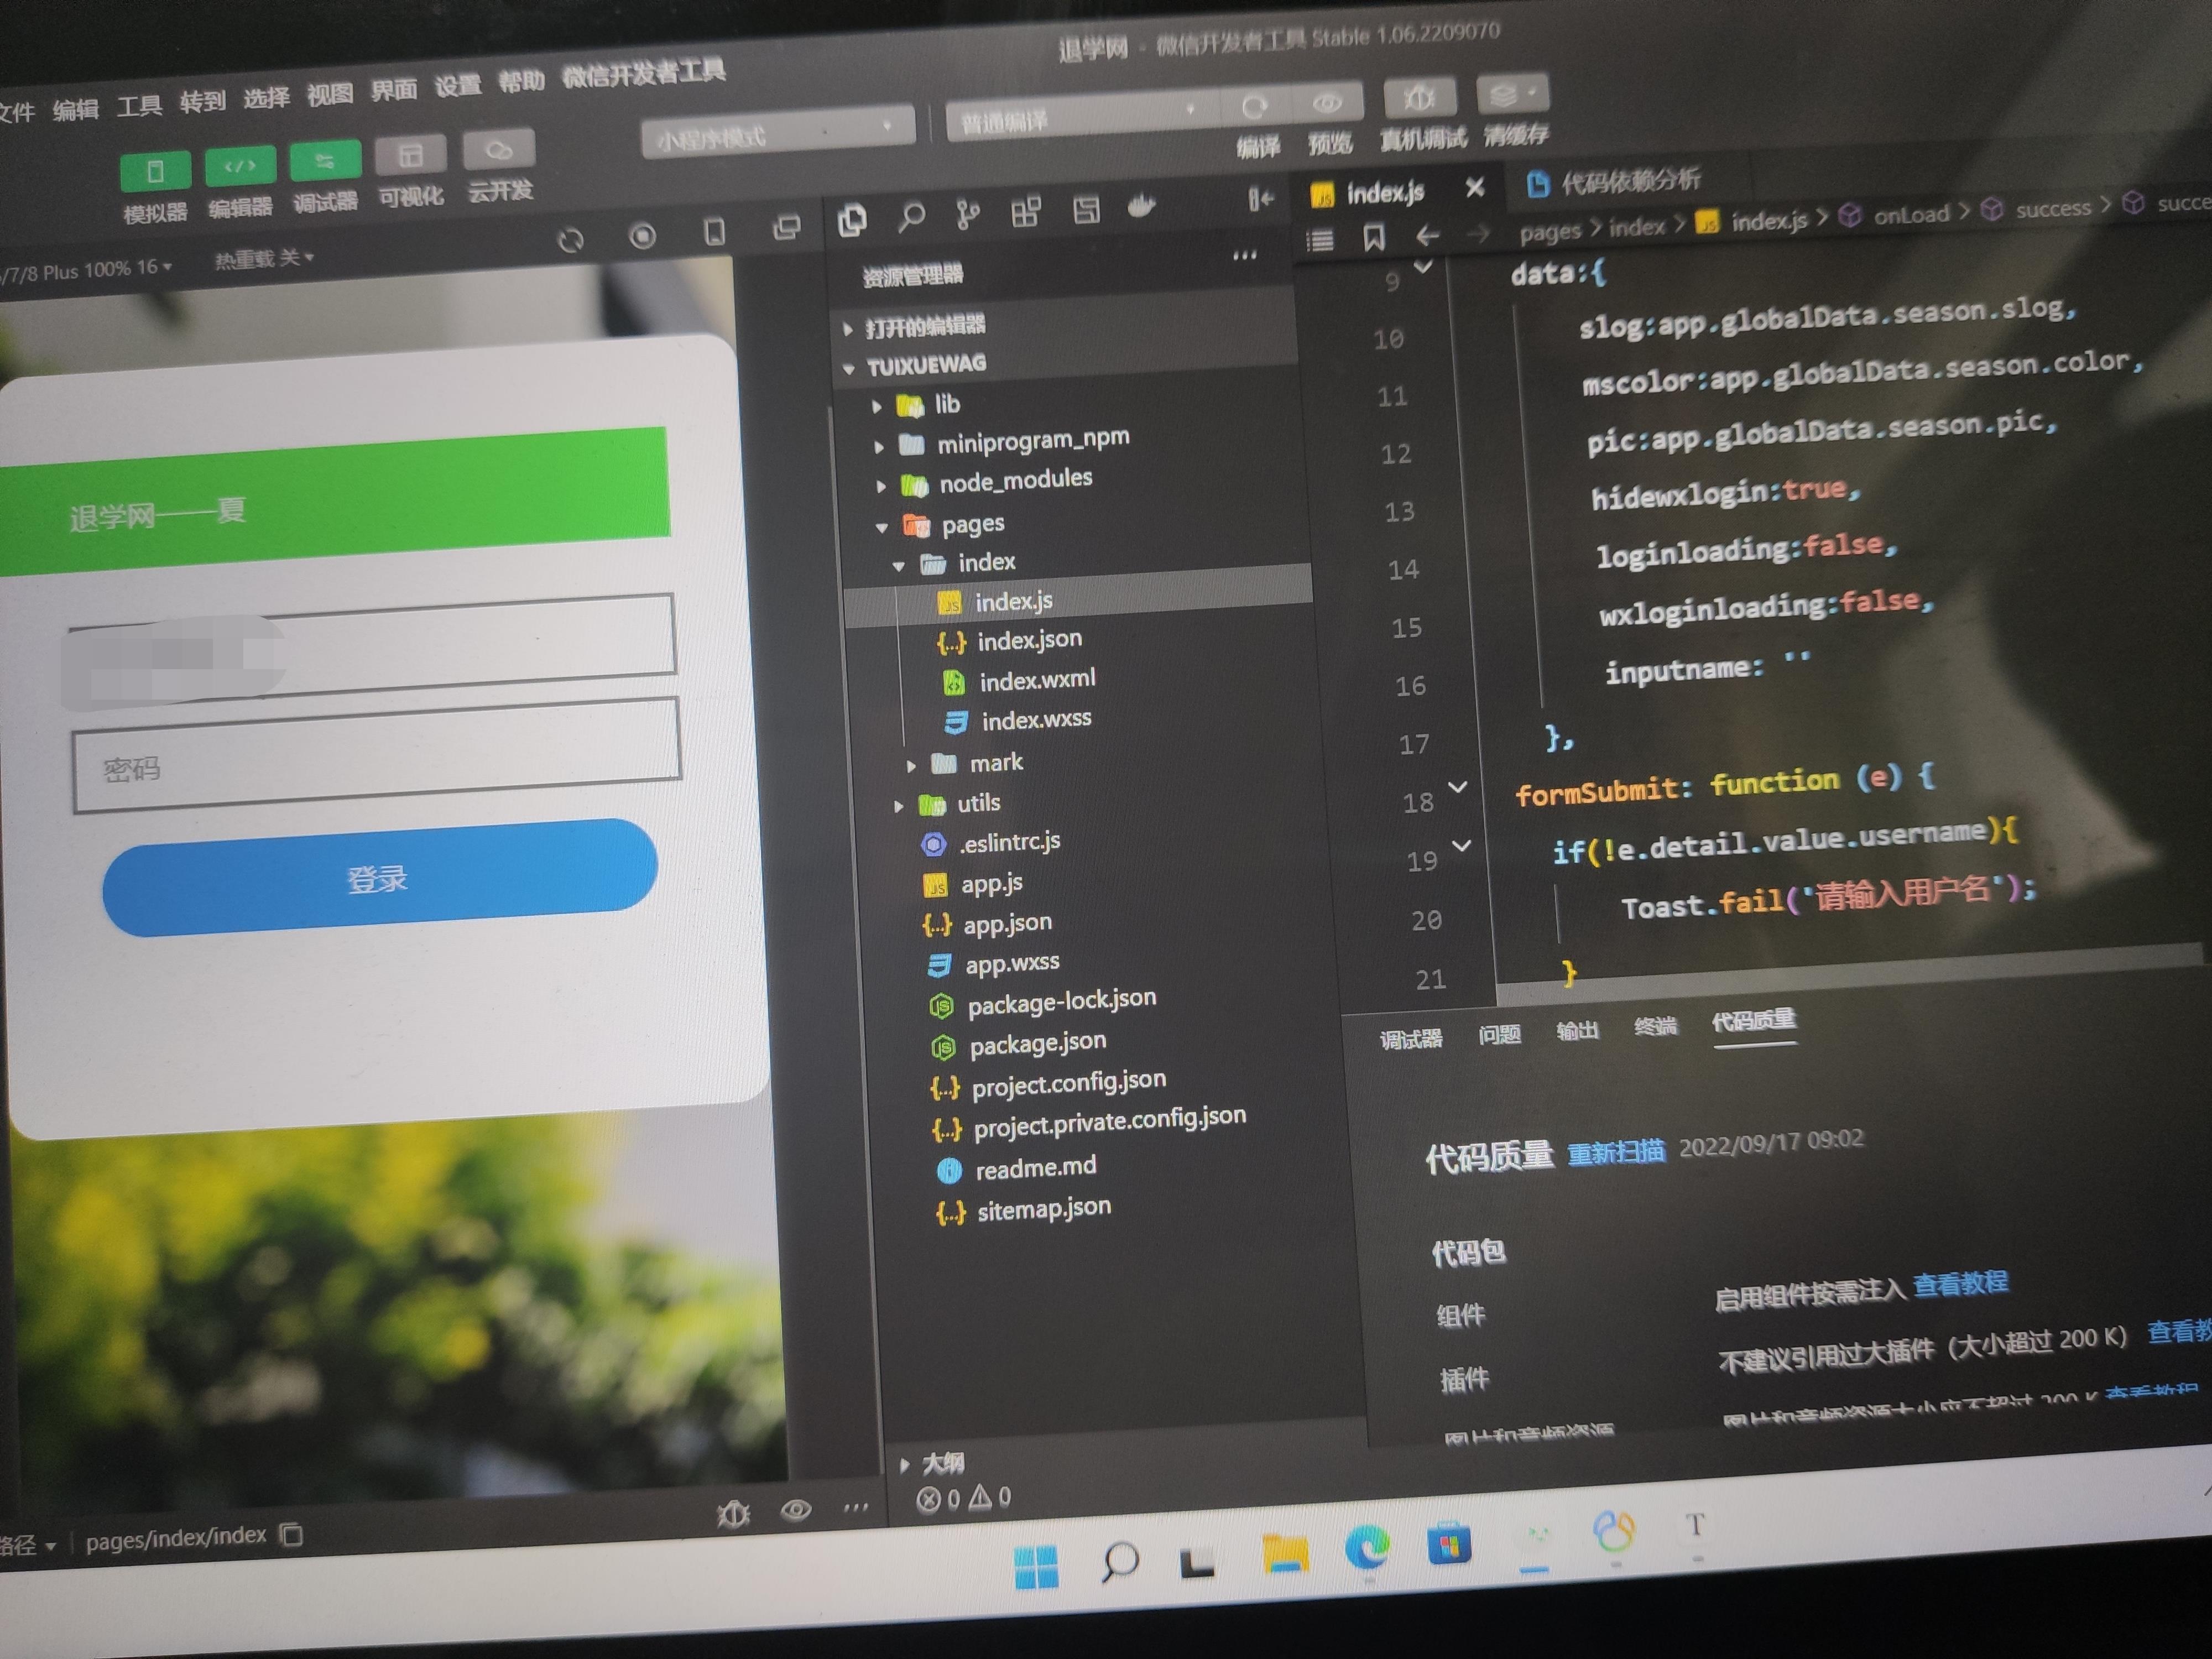Screen dimensions: 2212x1659
Task: Toggle the 调试器 debugger panel button
Action: coord(324,159)
